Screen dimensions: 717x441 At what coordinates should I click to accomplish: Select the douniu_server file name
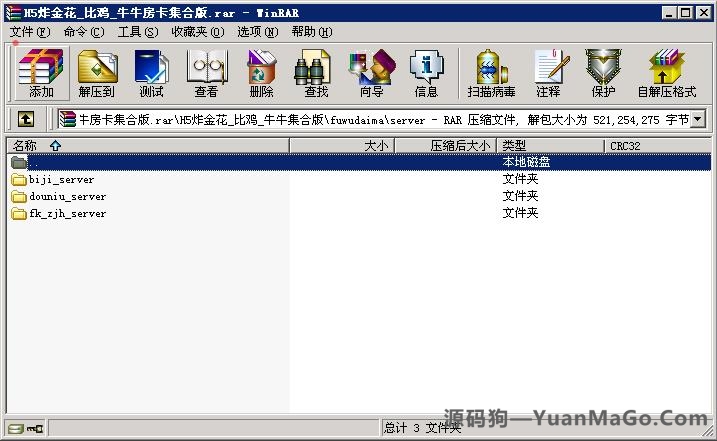pyautogui.click(x=67, y=197)
